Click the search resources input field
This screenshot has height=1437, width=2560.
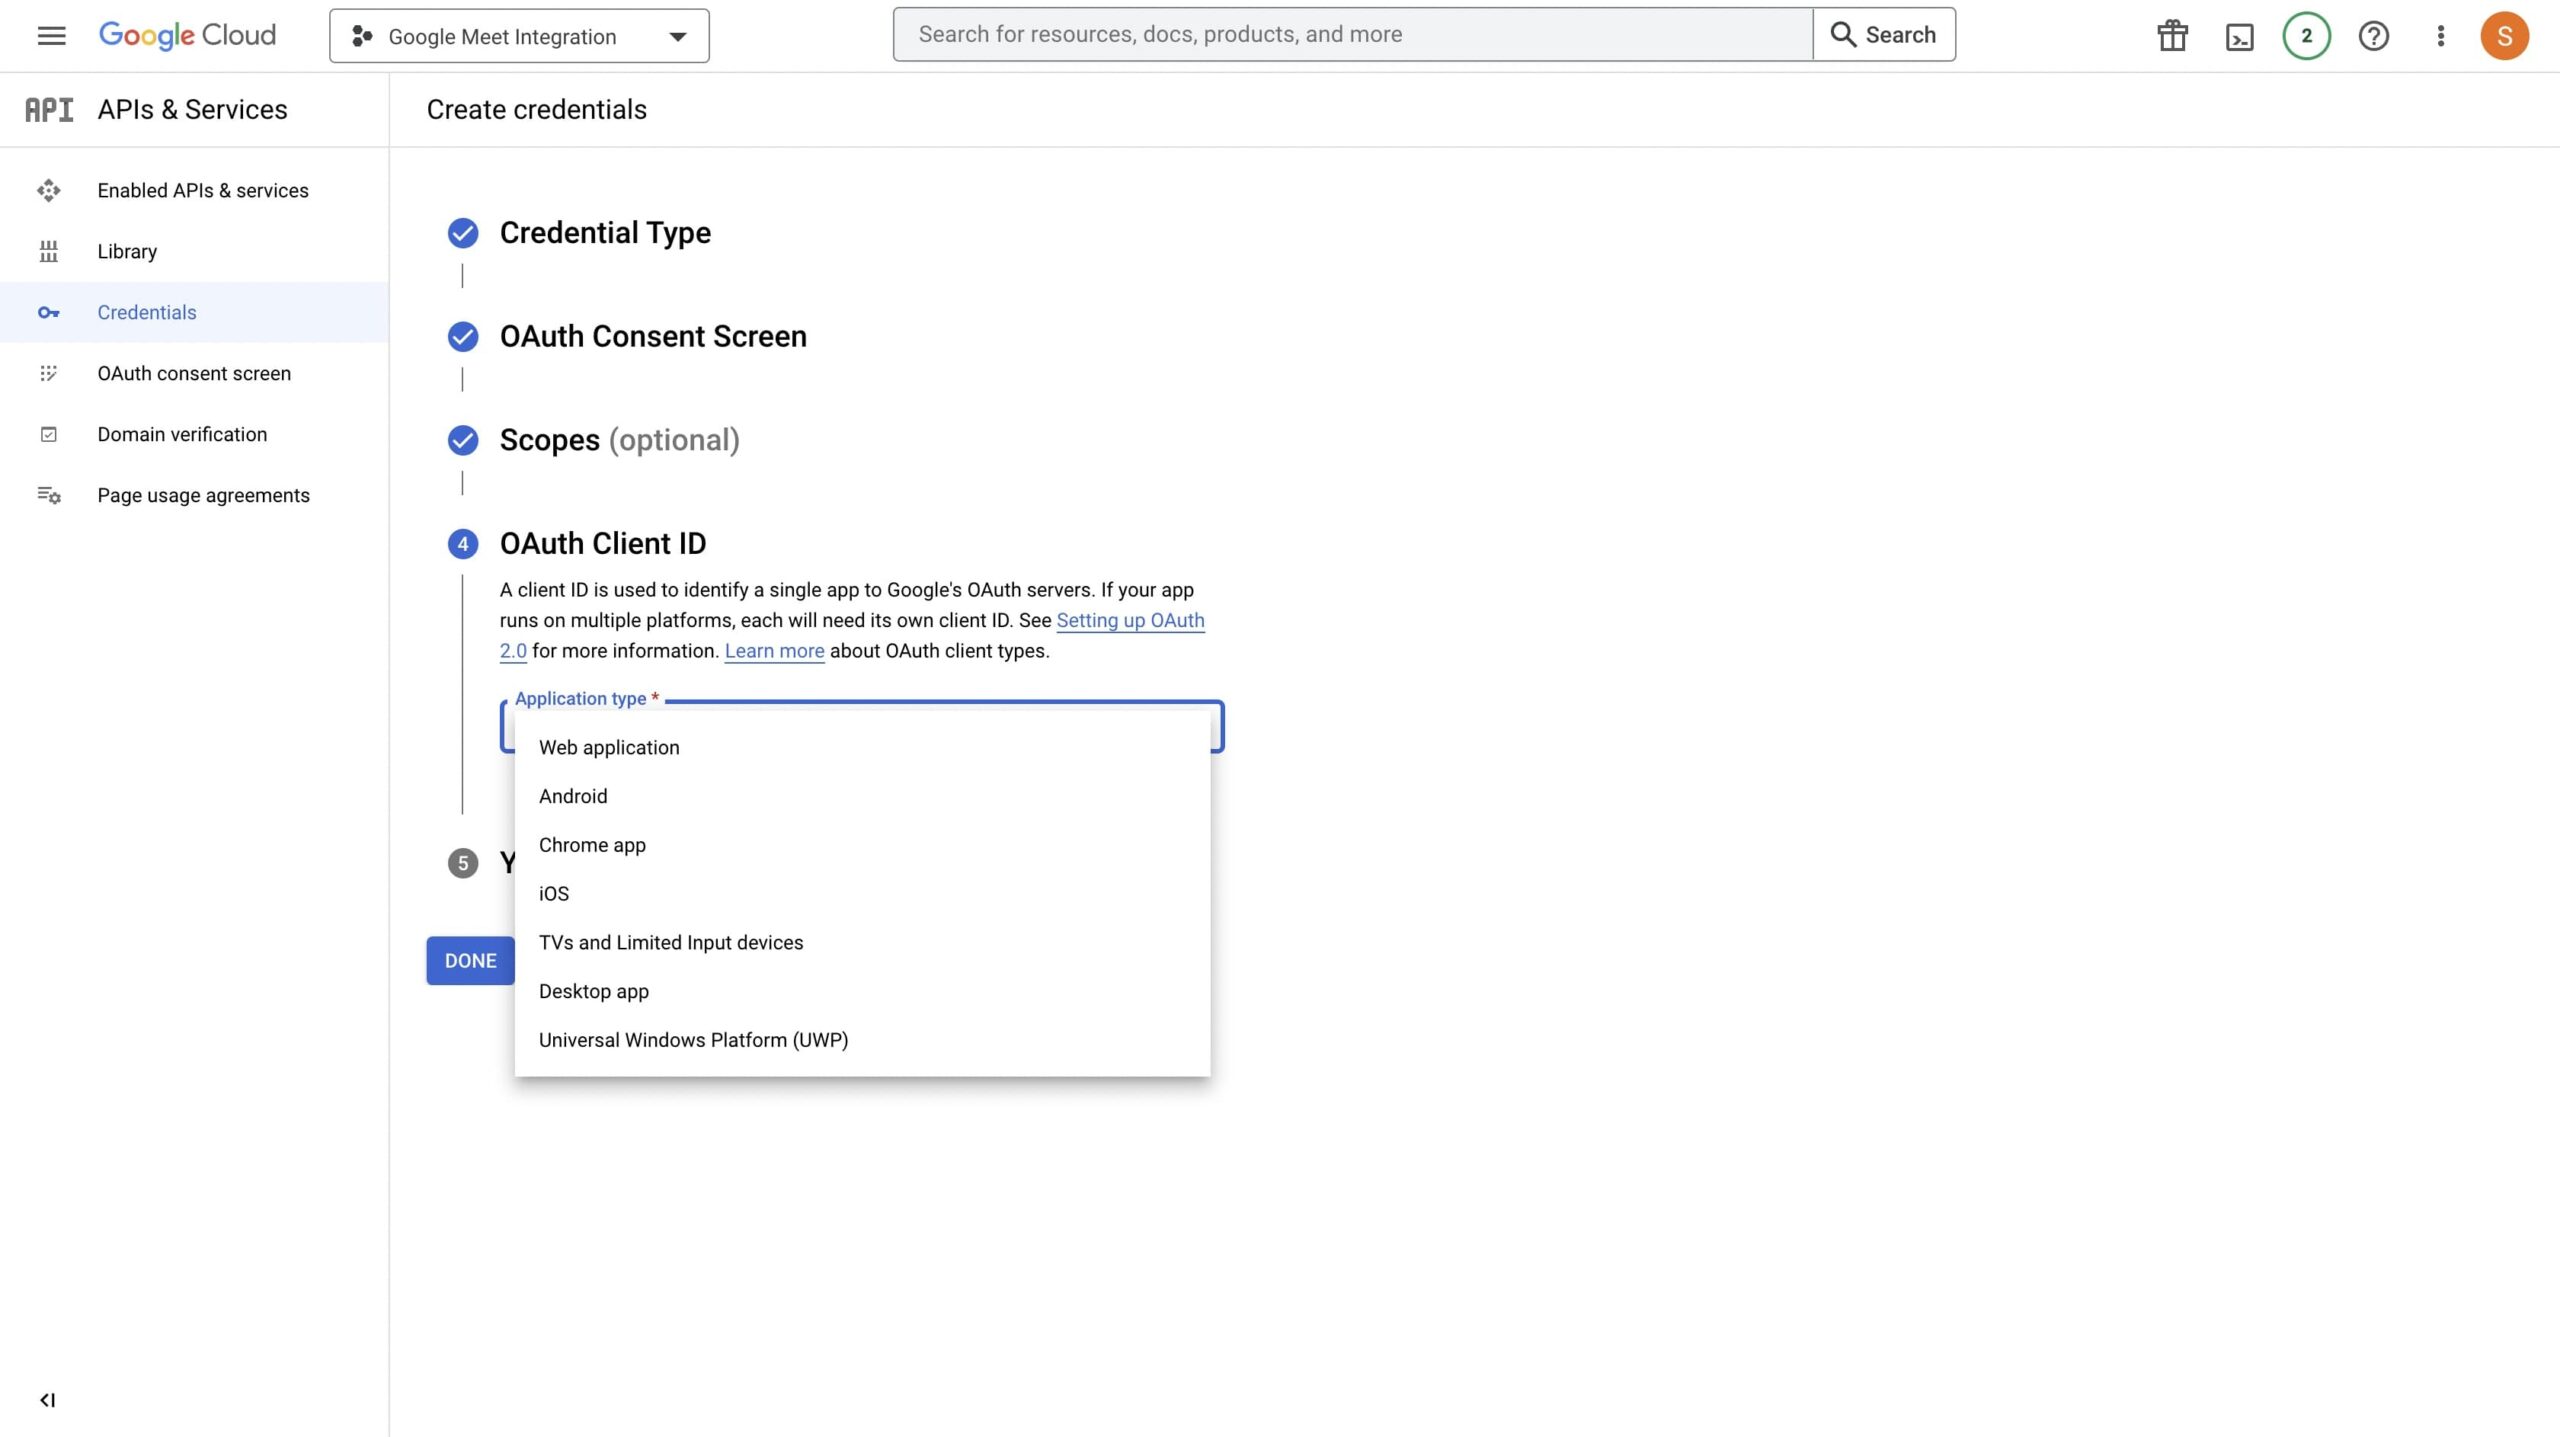pos(1352,34)
